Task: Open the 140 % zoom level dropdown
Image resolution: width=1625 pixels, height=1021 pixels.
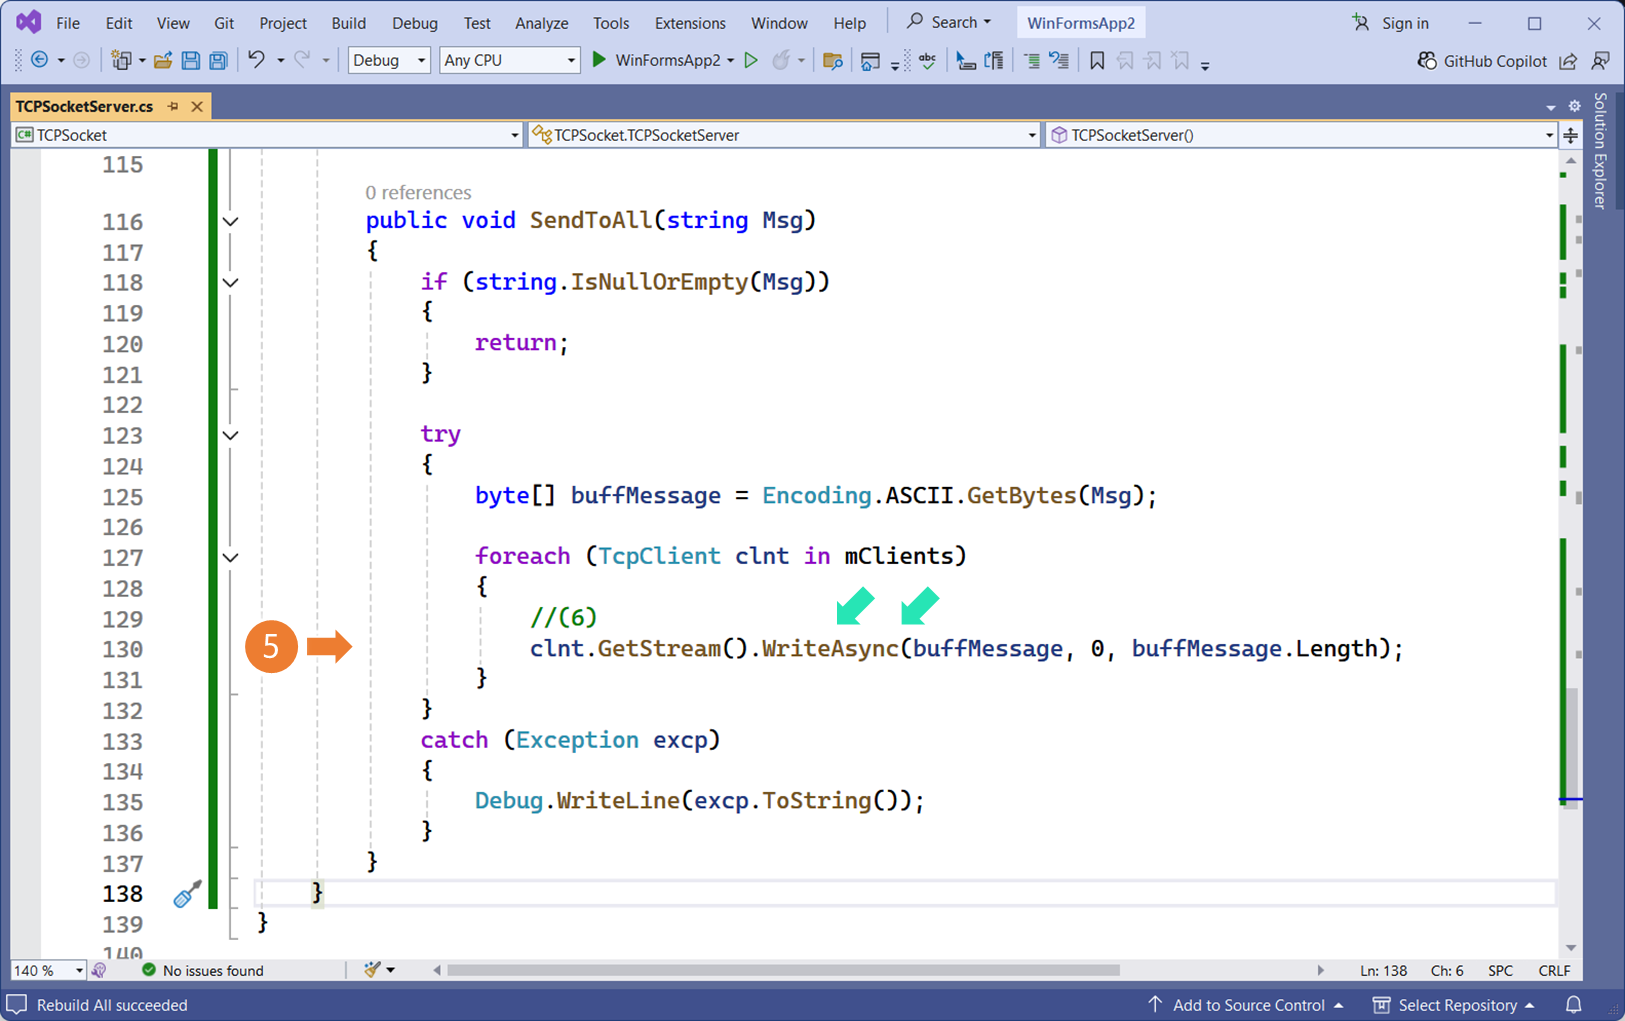Action: tap(47, 970)
